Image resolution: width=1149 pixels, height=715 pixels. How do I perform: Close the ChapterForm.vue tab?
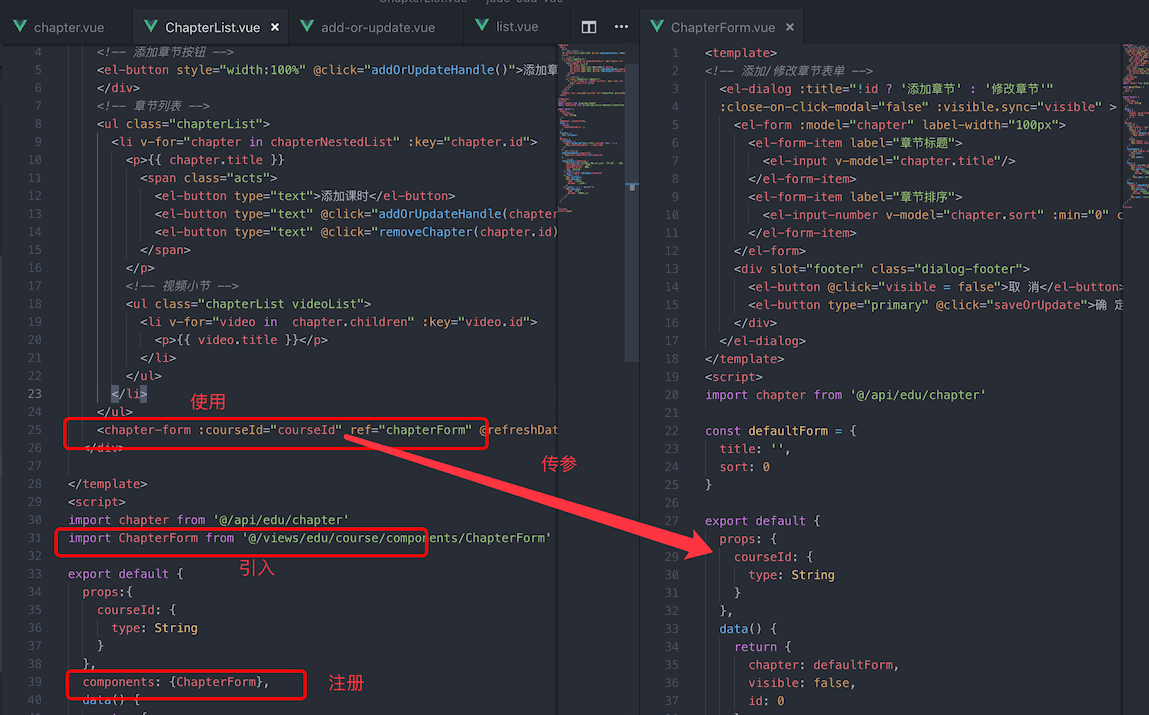pos(790,27)
